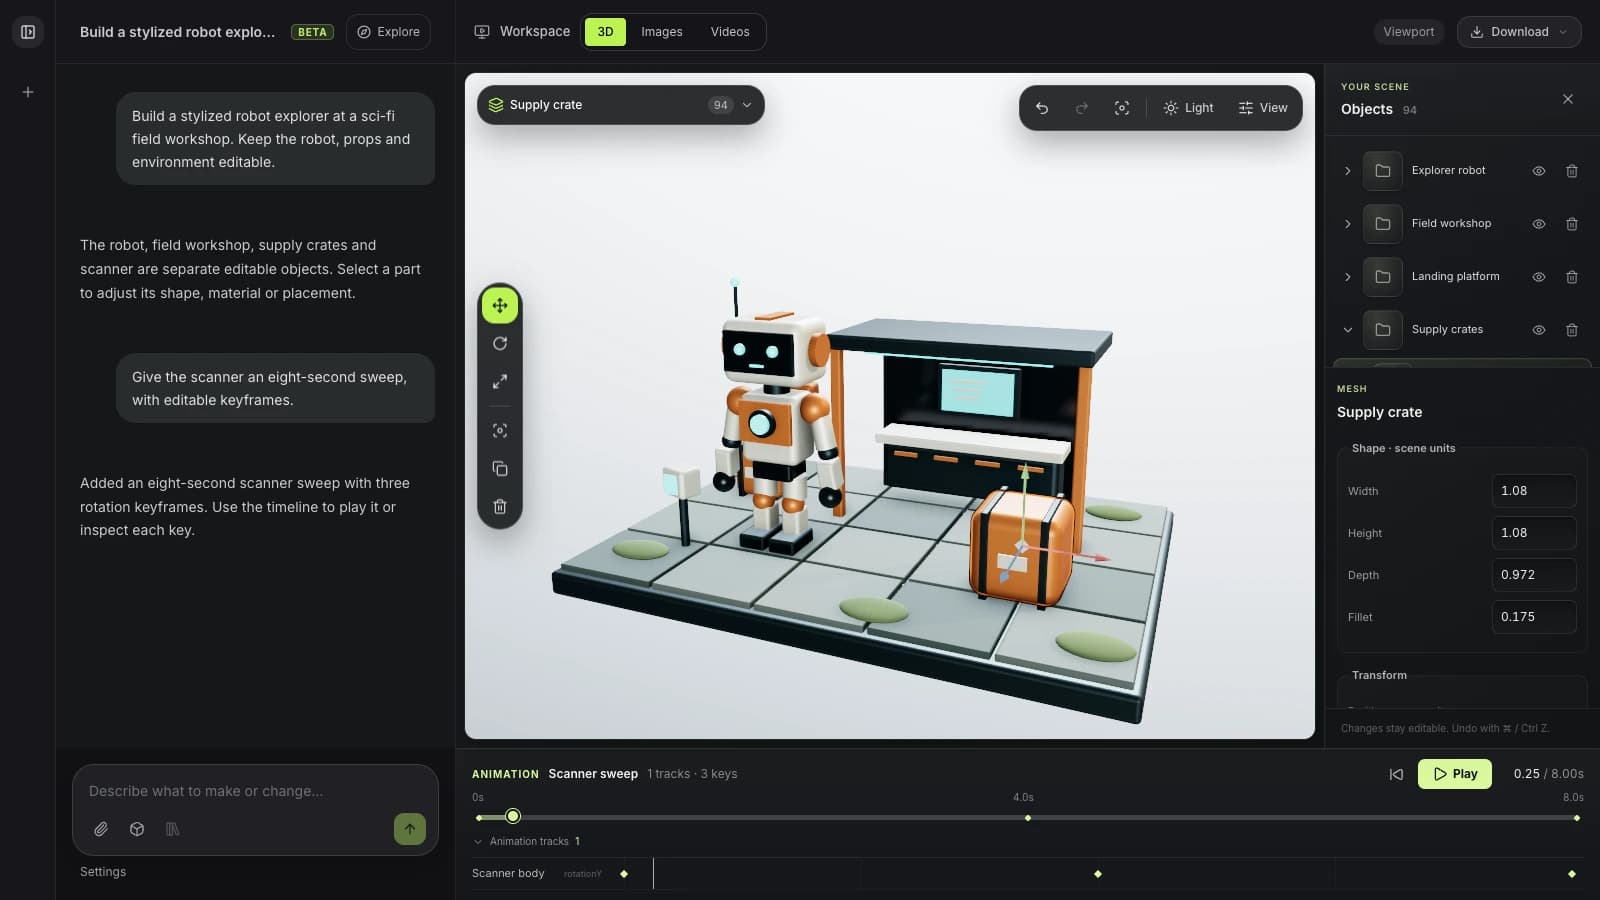Screen dimensions: 1600x900
Task: Switch to the Videos tab
Action: tap(730, 32)
